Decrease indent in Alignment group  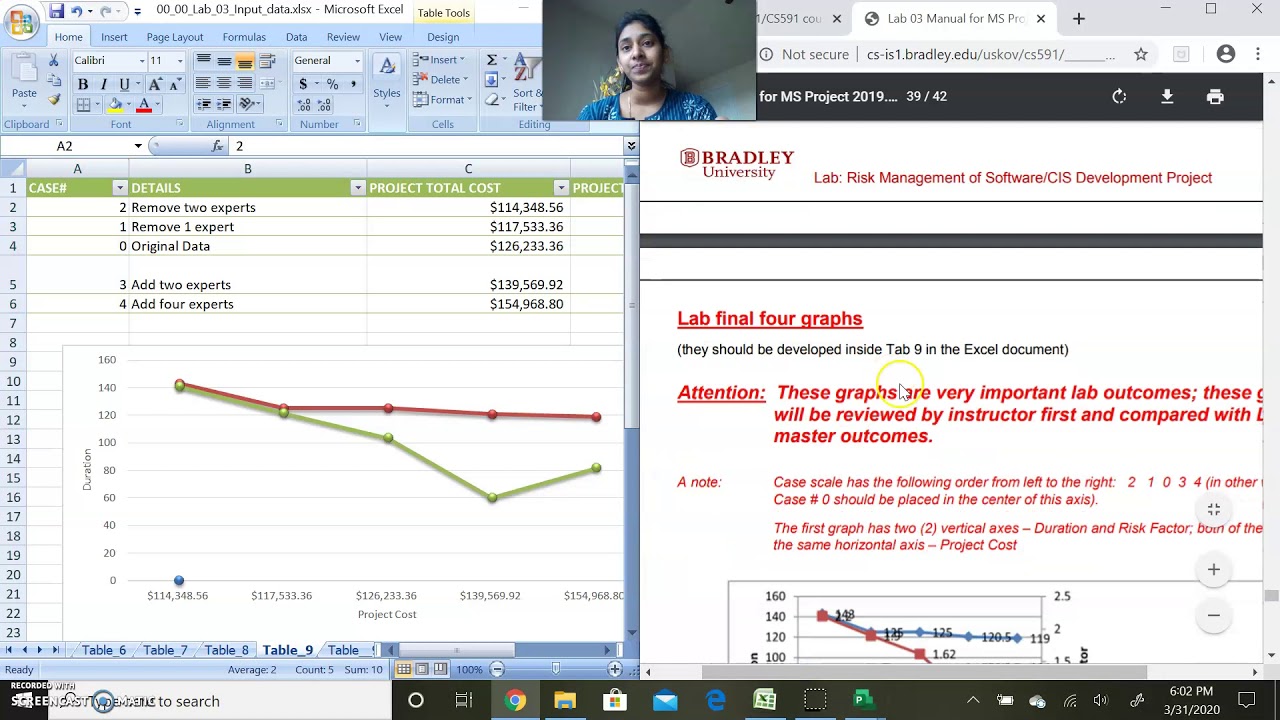point(203,104)
